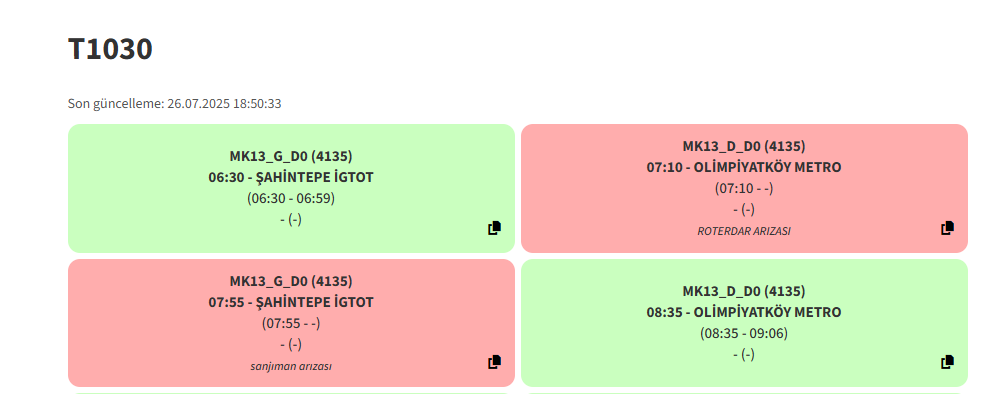Click the ROTERDAR ARIZASI note
The width and height of the screenshot is (994, 394).
click(x=744, y=231)
